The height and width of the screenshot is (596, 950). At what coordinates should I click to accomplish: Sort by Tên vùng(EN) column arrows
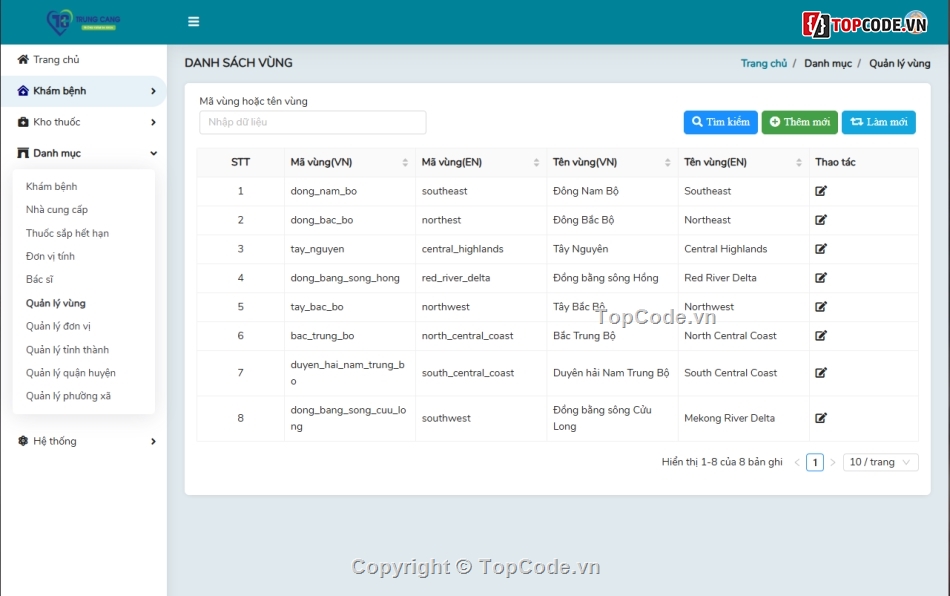pos(799,162)
